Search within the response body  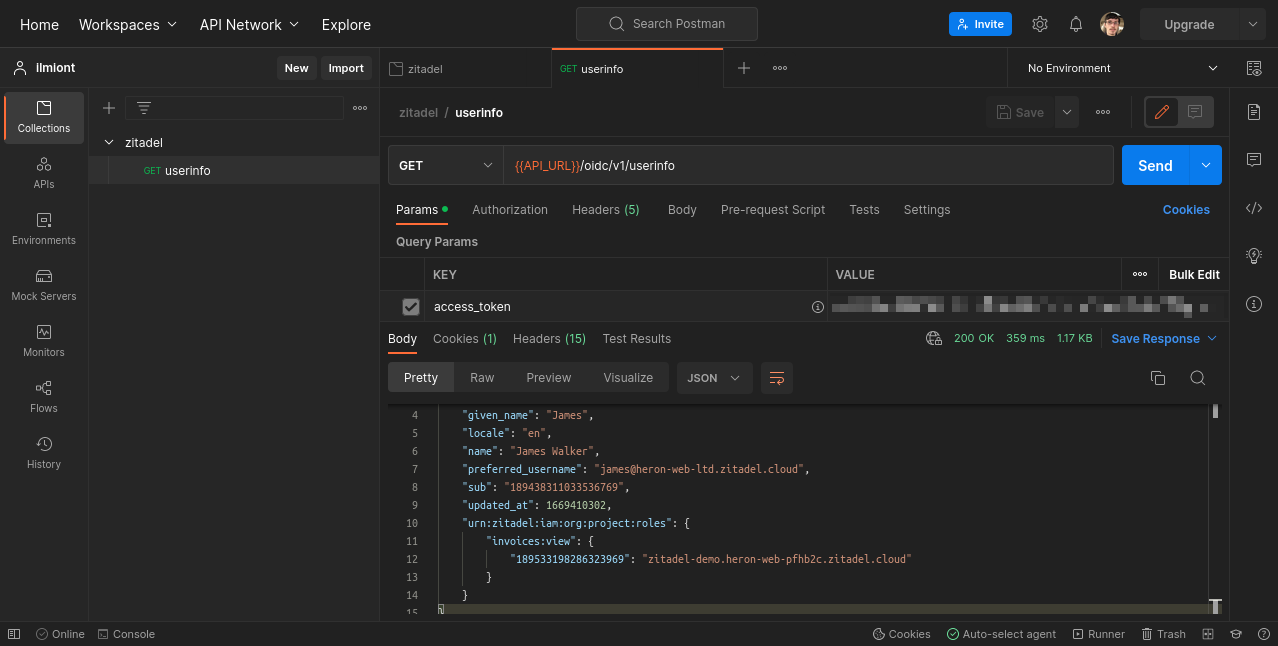(1197, 378)
